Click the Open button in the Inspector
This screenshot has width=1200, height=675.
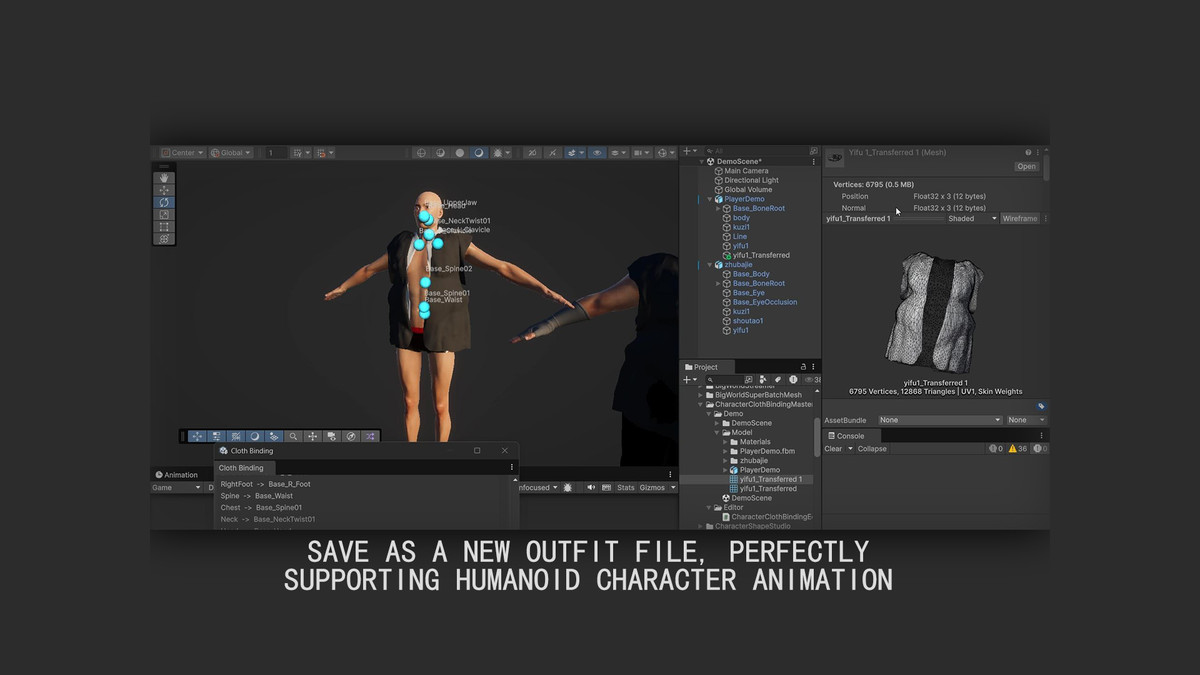point(1026,166)
